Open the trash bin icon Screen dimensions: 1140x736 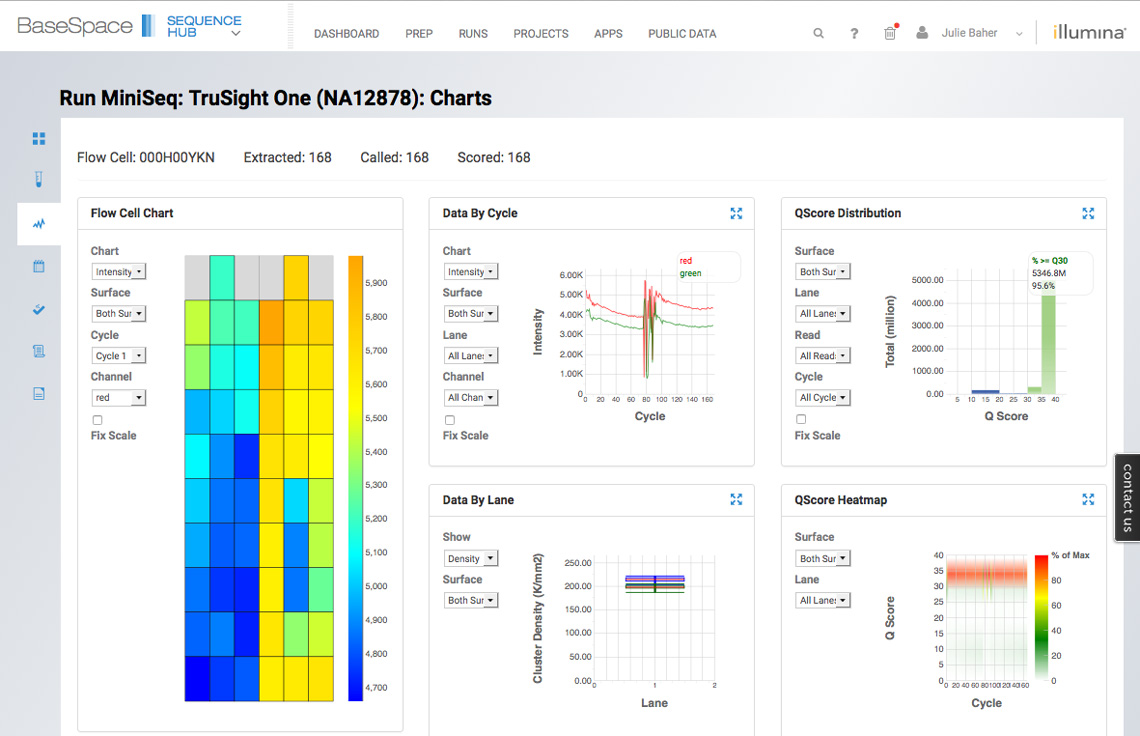[890, 33]
